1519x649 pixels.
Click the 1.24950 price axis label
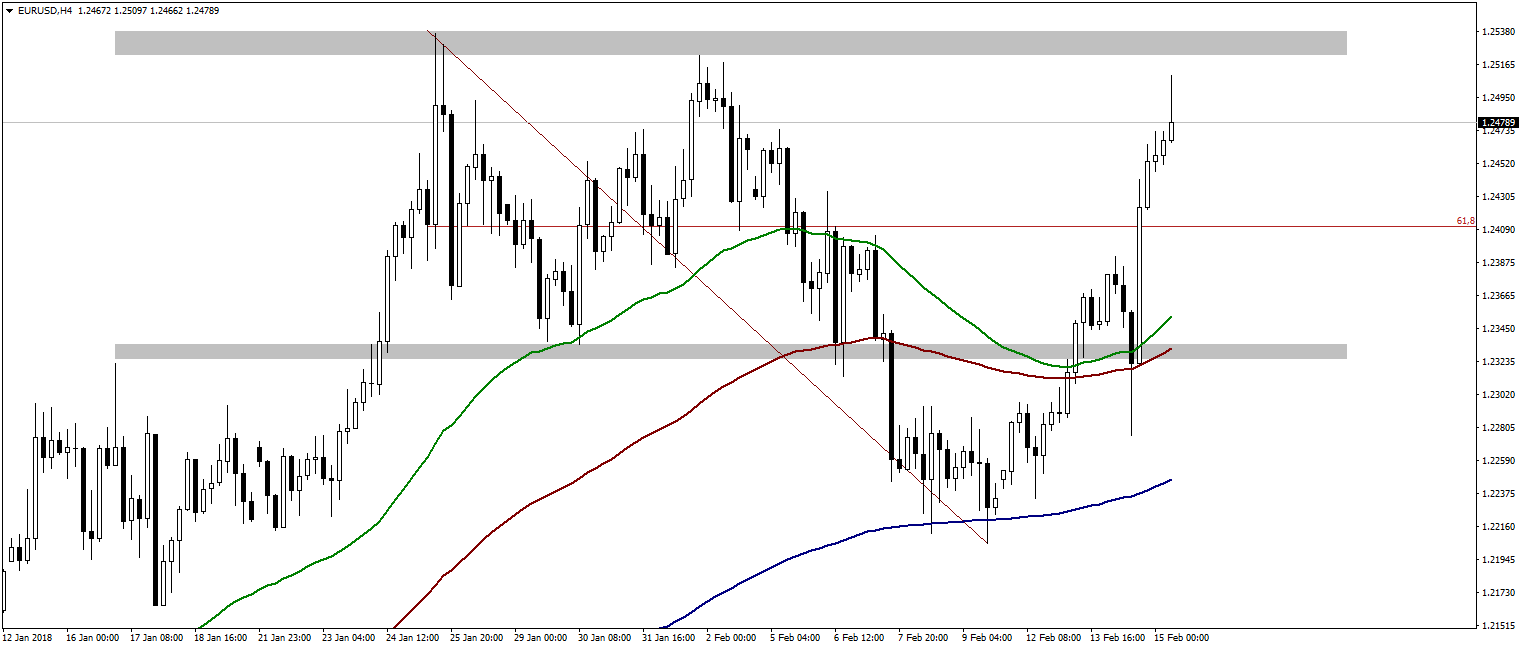1496,98
